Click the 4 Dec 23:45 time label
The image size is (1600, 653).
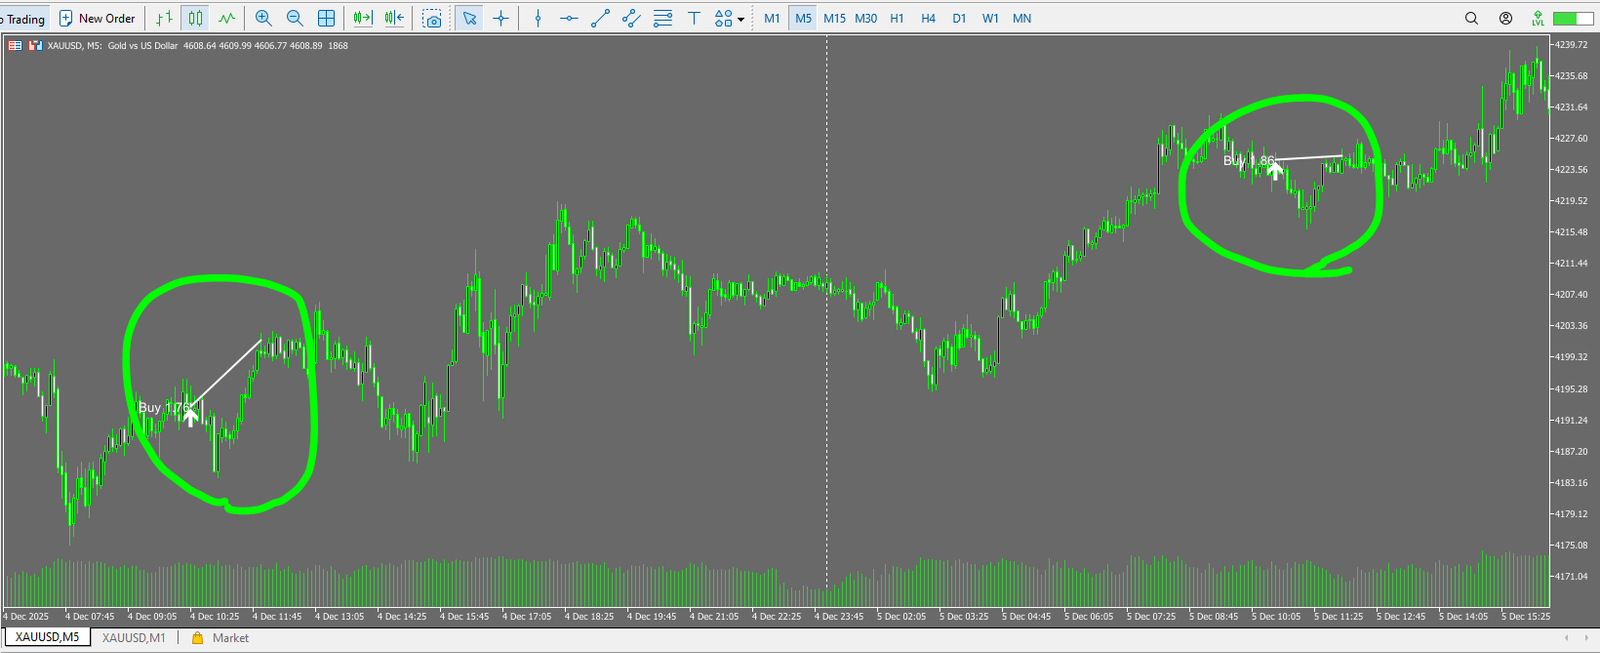pos(838,616)
